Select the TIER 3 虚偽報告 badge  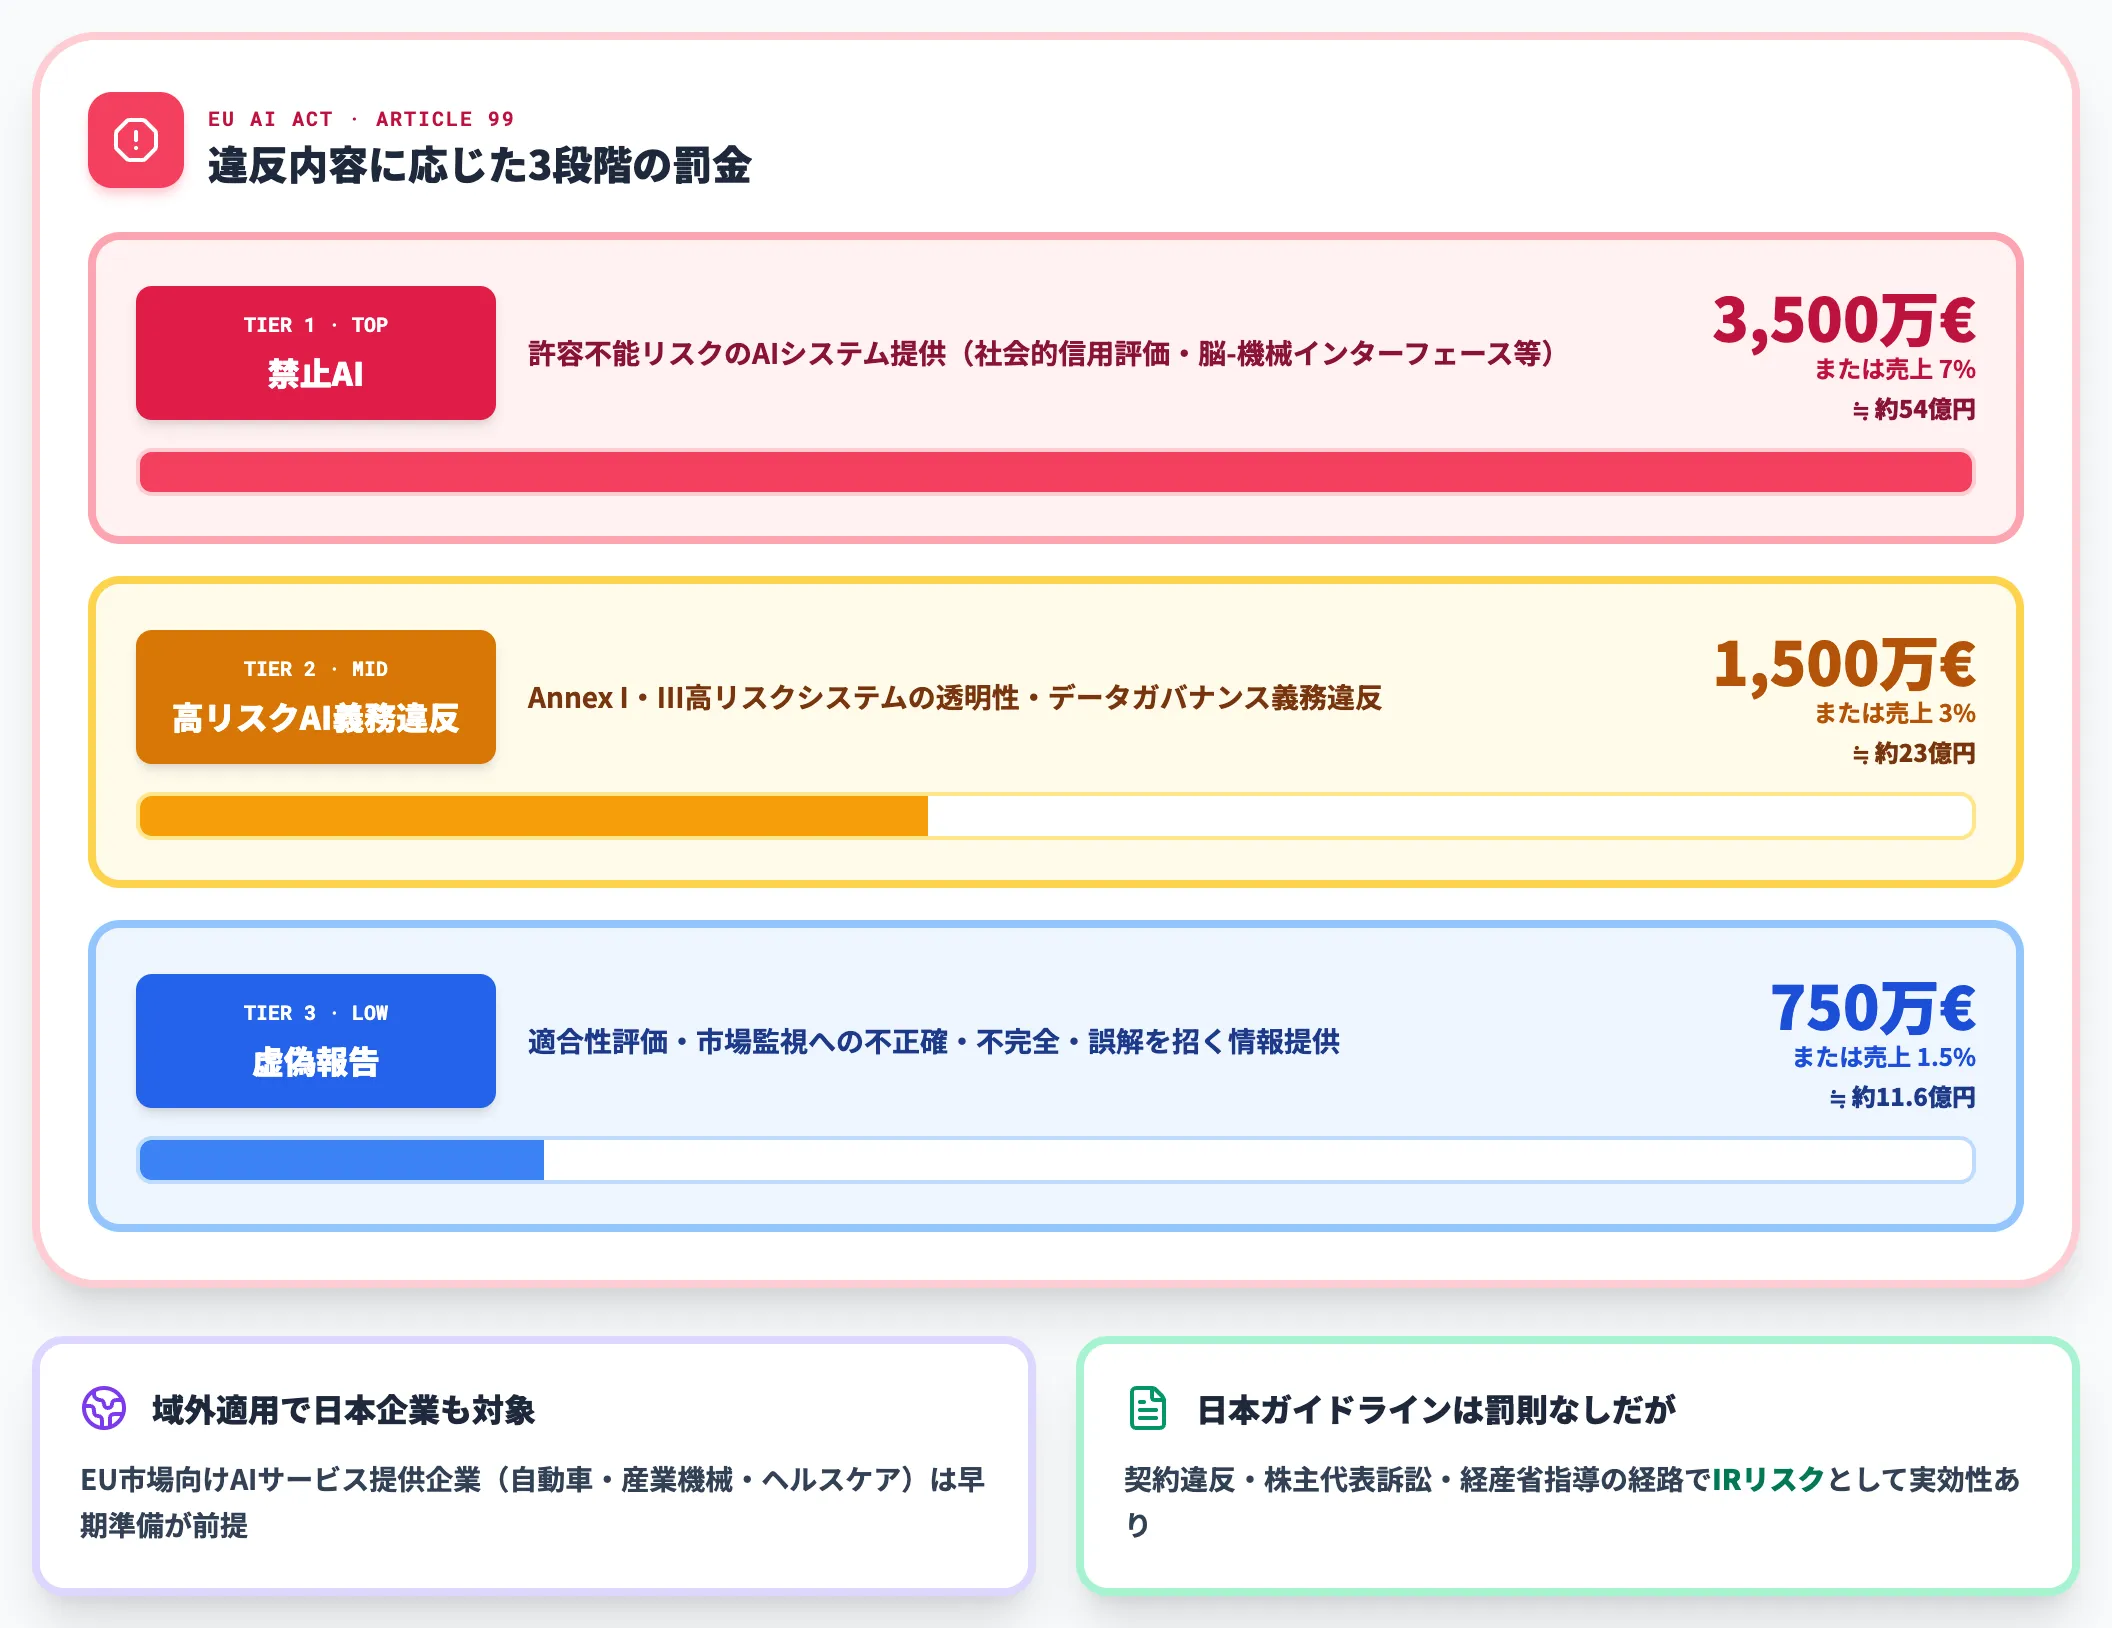click(316, 1041)
